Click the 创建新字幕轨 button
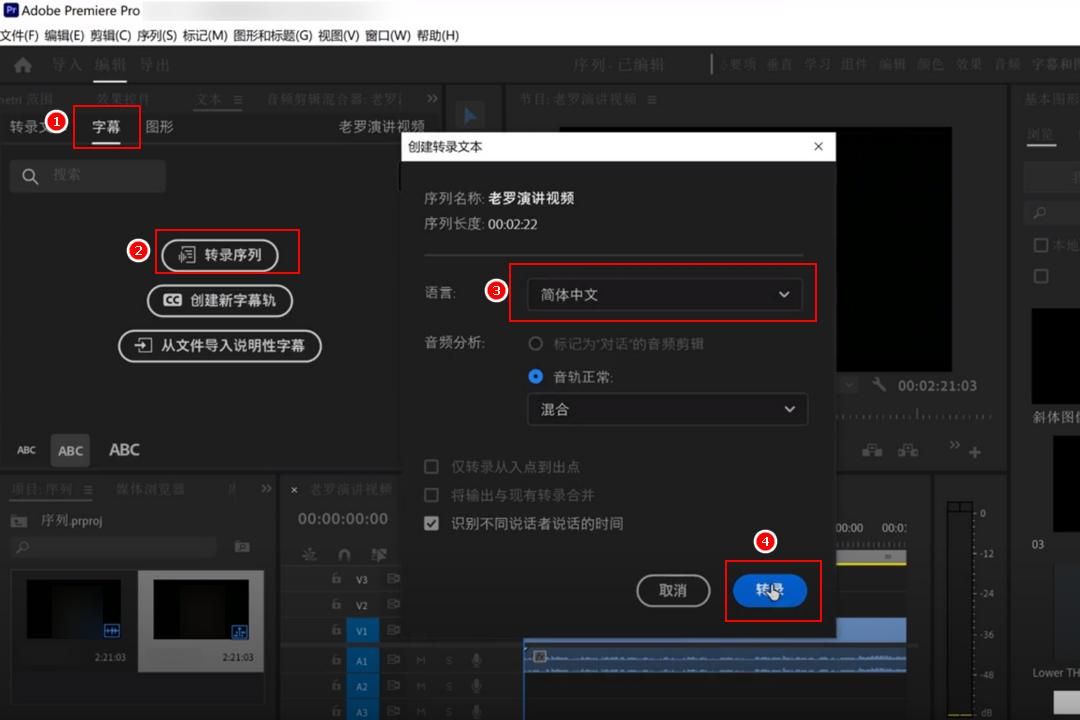This screenshot has height=720, width=1080. pos(220,301)
